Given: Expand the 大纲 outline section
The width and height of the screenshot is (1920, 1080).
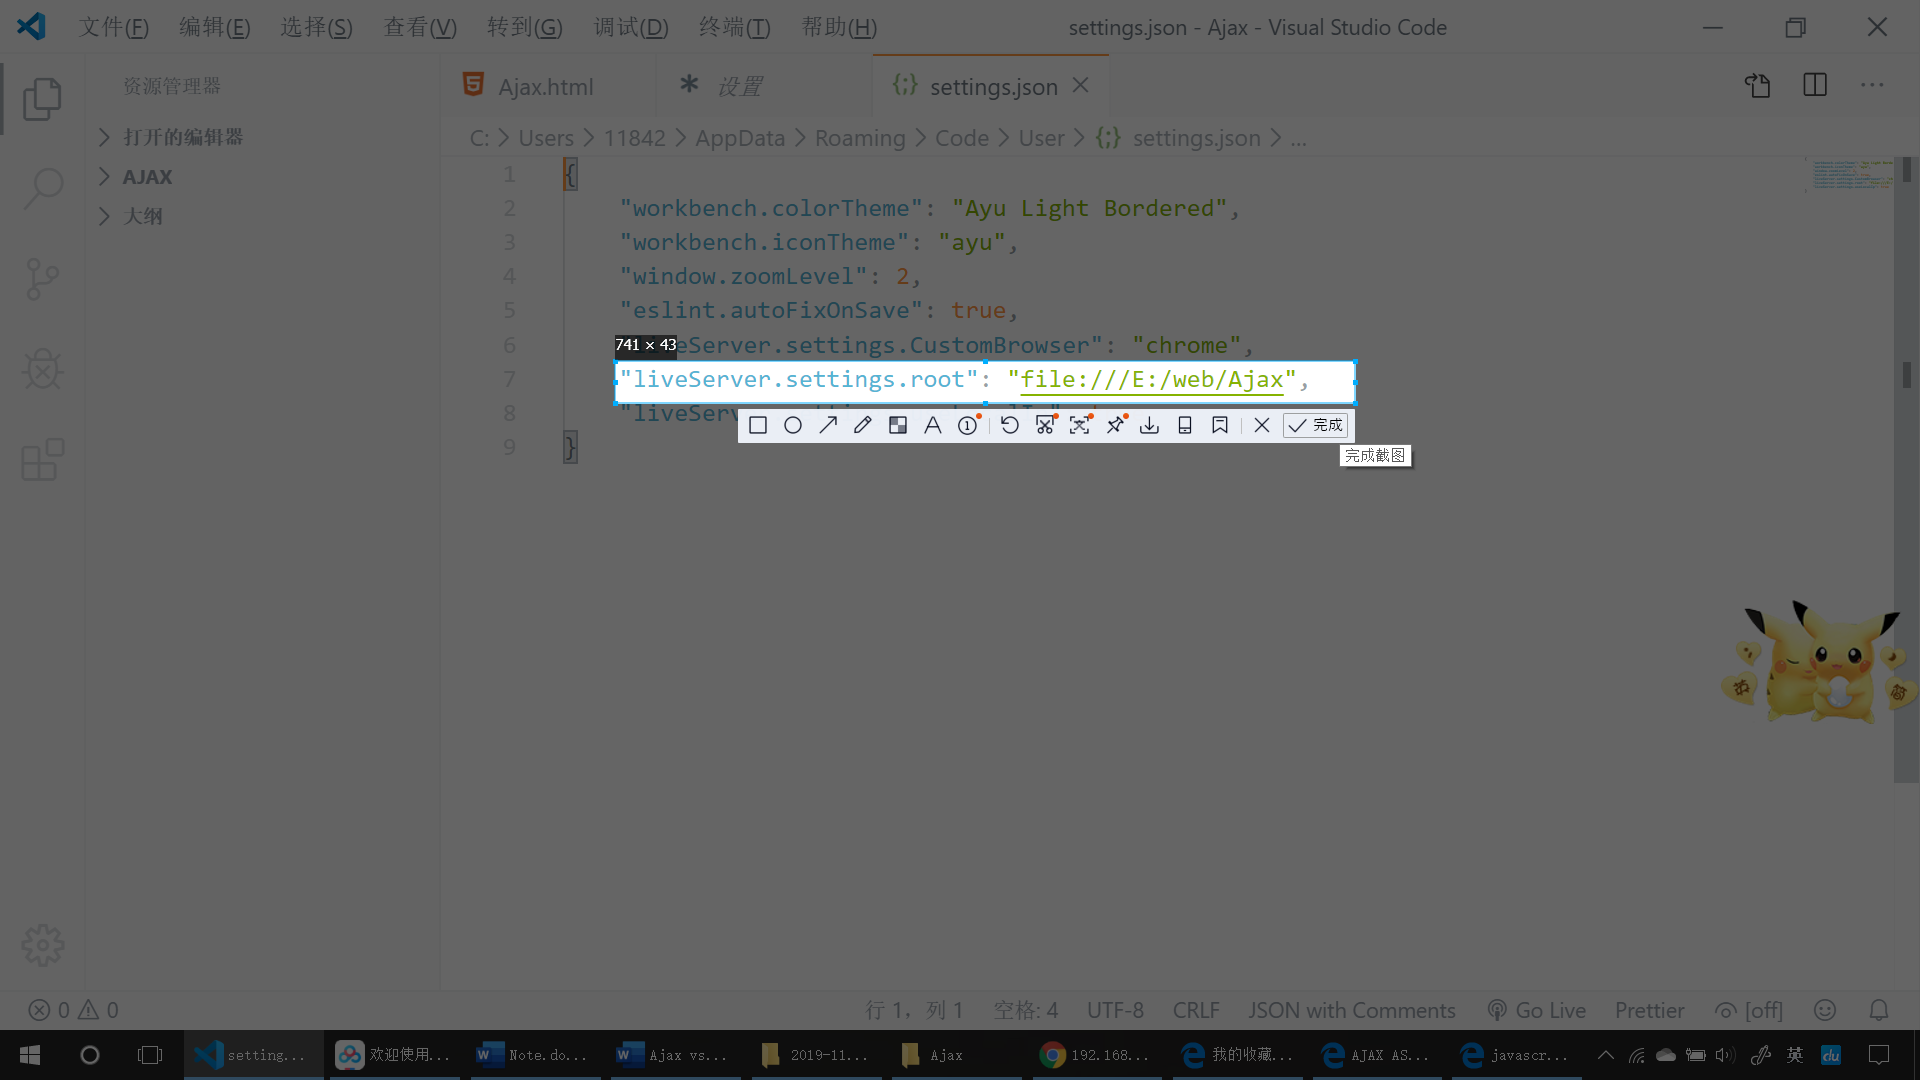Looking at the screenshot, I should (x=142, y=216).
